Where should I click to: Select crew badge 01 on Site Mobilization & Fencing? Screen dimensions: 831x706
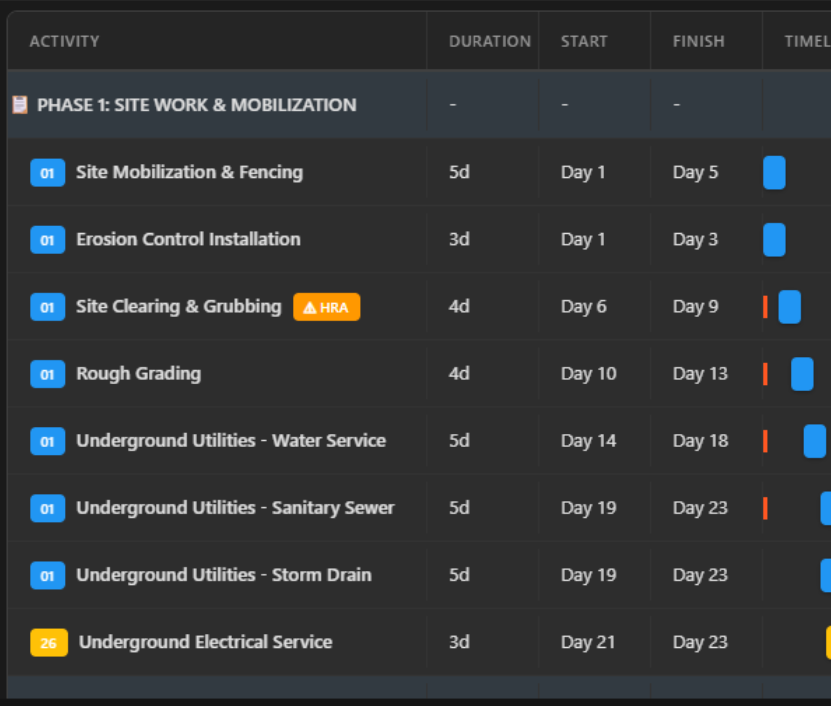pyautogui.click(x=48, y=172)
